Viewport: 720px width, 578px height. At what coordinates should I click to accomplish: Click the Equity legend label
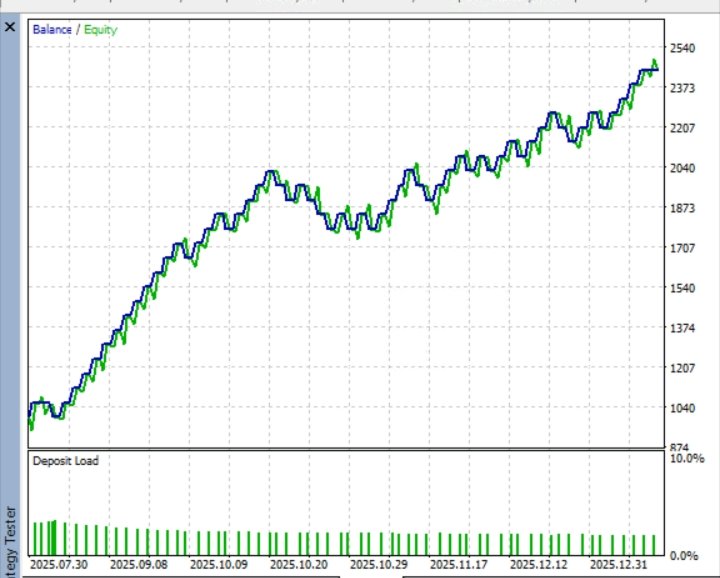[x=101, y=30]
